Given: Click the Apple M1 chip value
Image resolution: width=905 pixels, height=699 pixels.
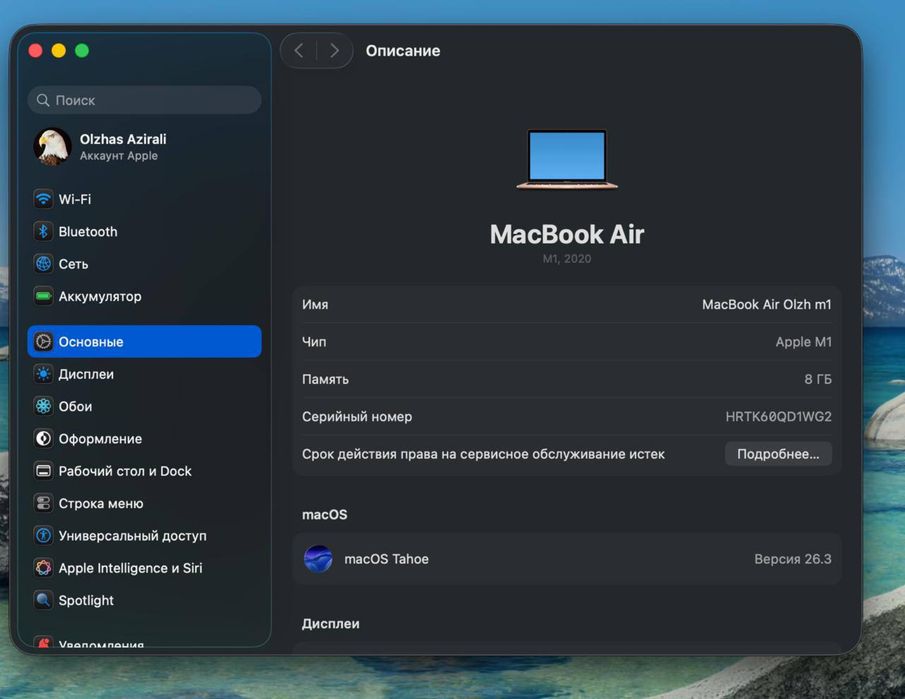Looking at the screenshot, I should point(803,342).
